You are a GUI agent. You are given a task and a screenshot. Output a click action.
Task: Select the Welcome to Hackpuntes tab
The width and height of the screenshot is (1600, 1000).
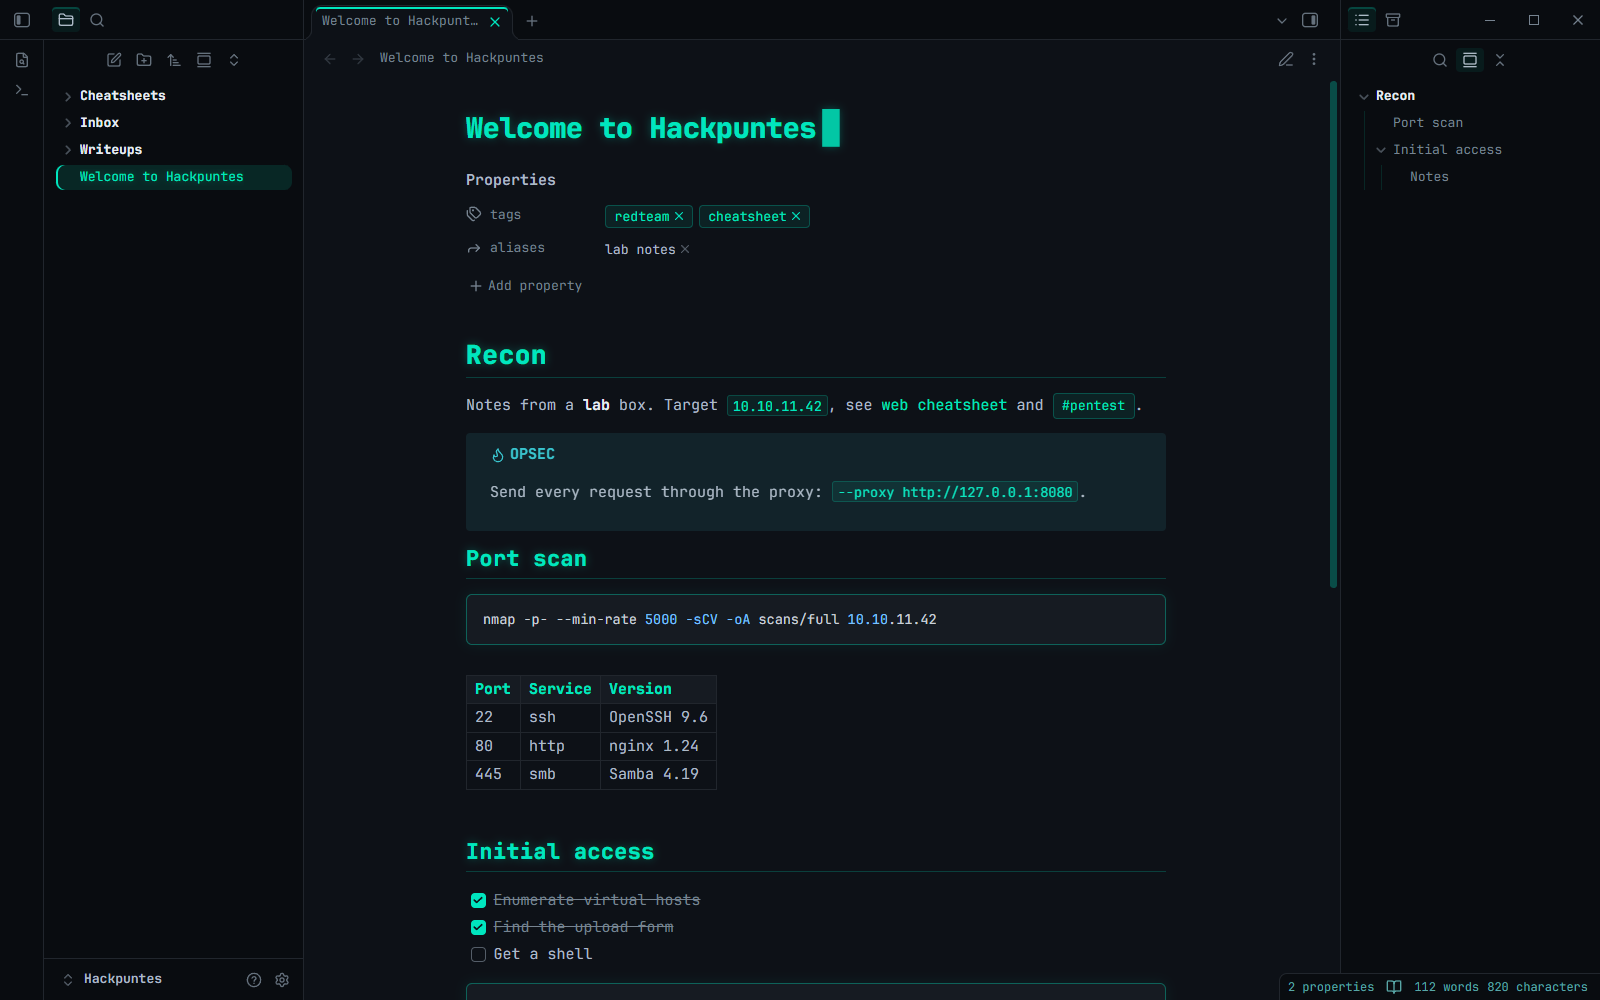click(400, 21)
